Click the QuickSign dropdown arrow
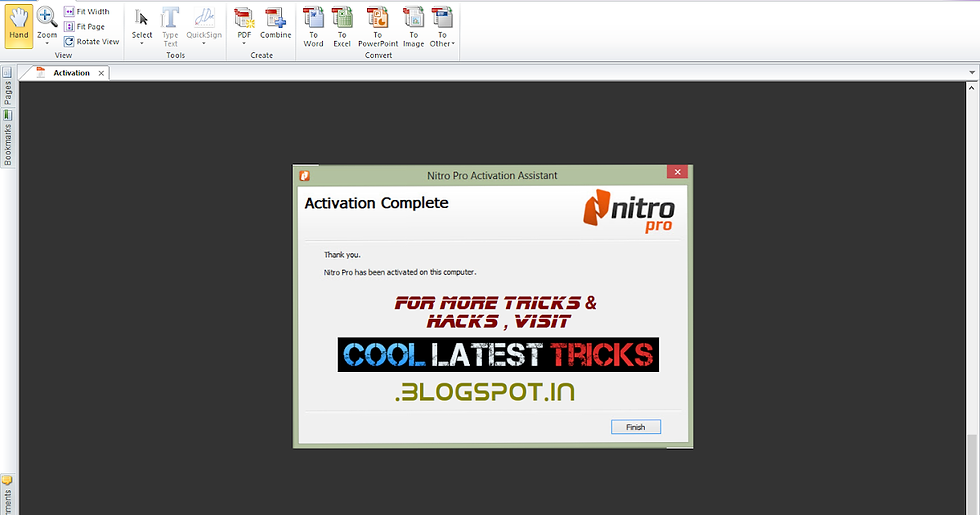980x515 pixels. pos(204,43)
